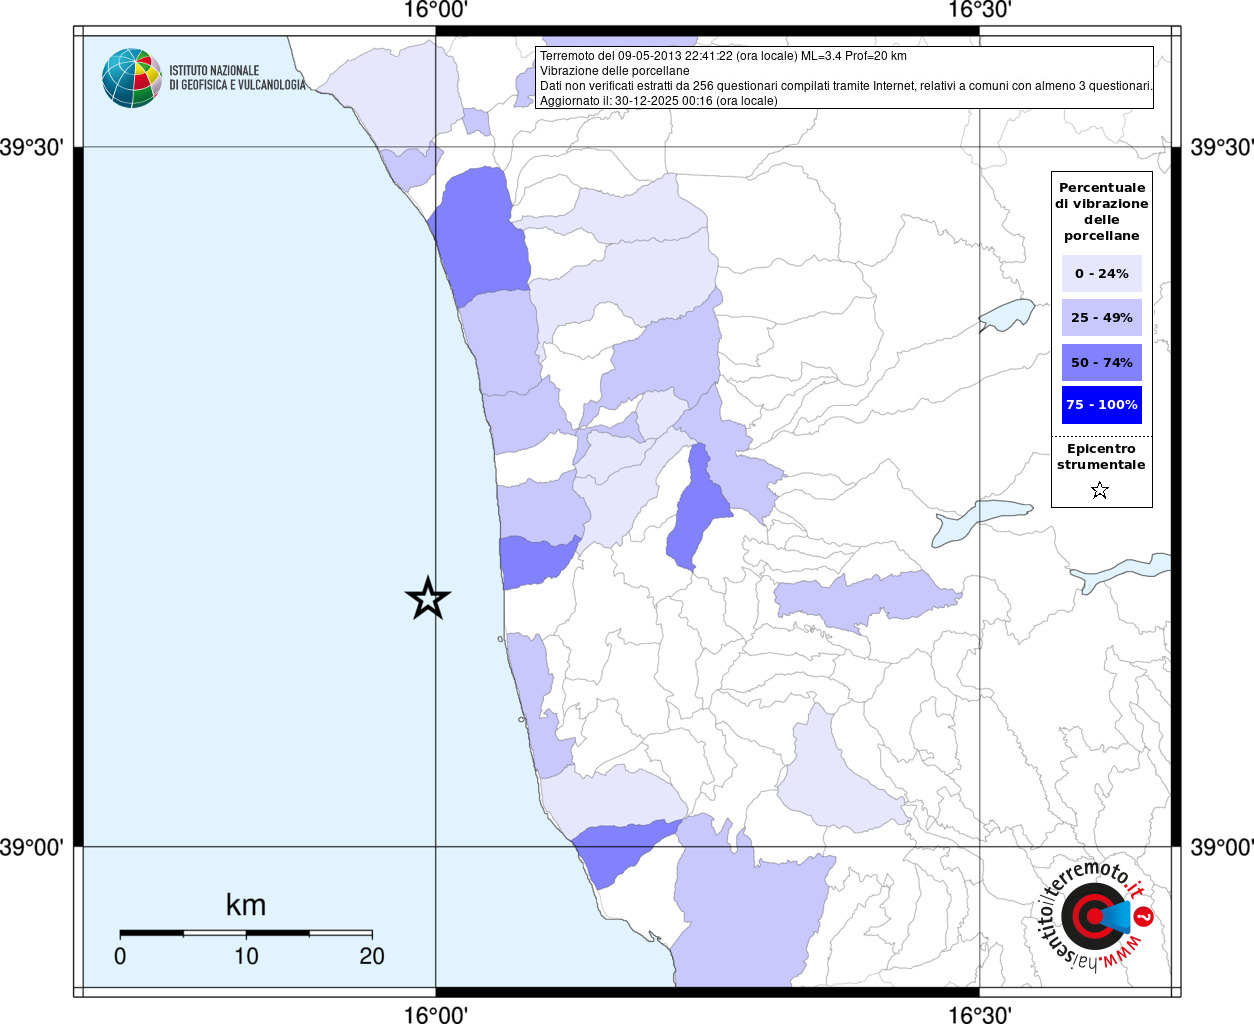The height and width of the screenshot is (1024, 1254).
Task: Select the 50 - 74% legend swatch
Action: click(x=1101, y=362)
